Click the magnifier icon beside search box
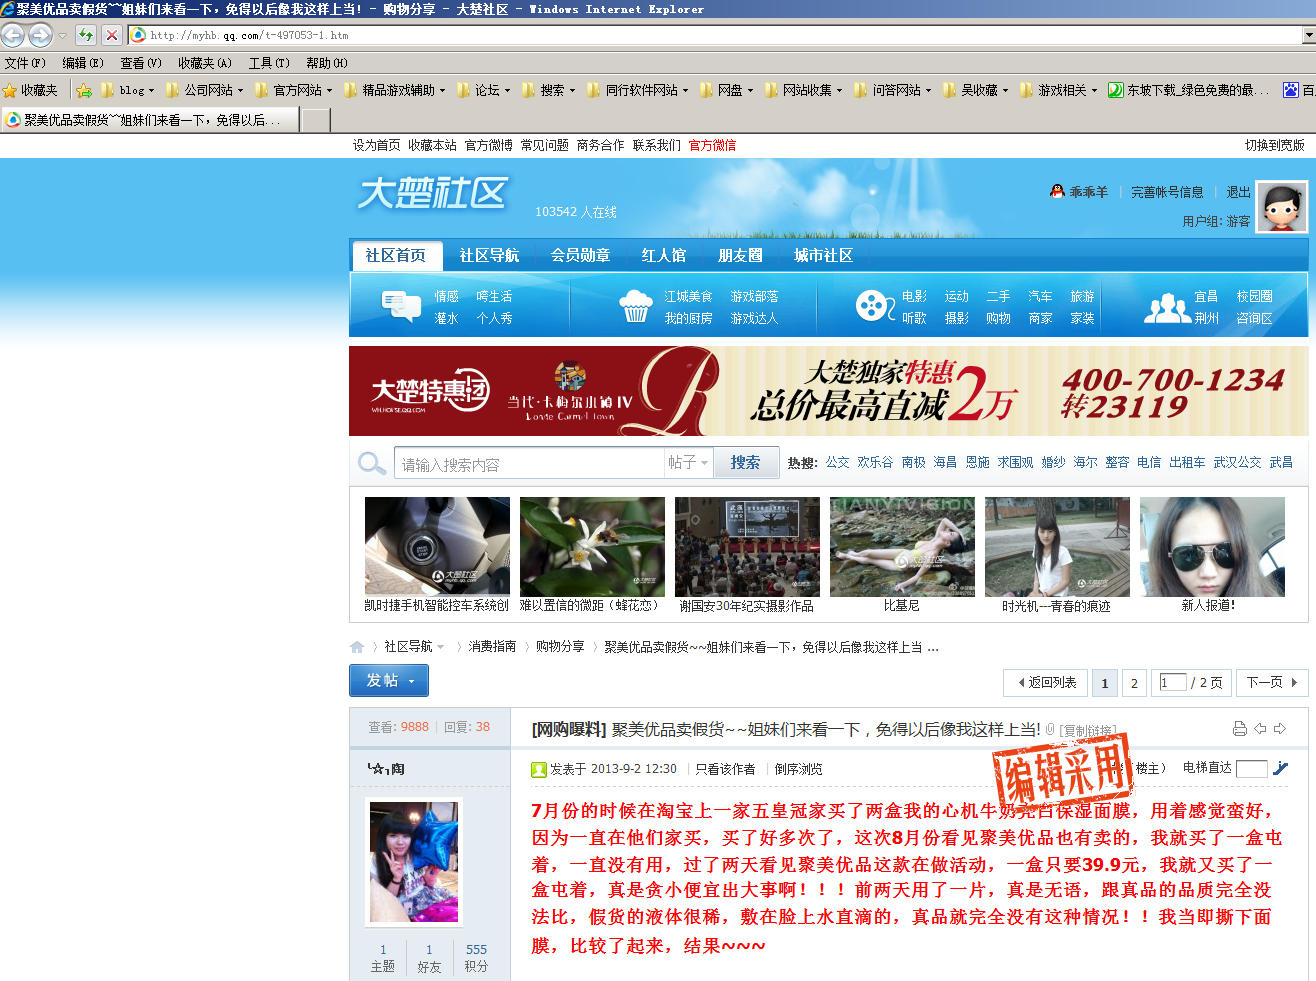This screenshot has height=981, width=1316. click(372, 463)
